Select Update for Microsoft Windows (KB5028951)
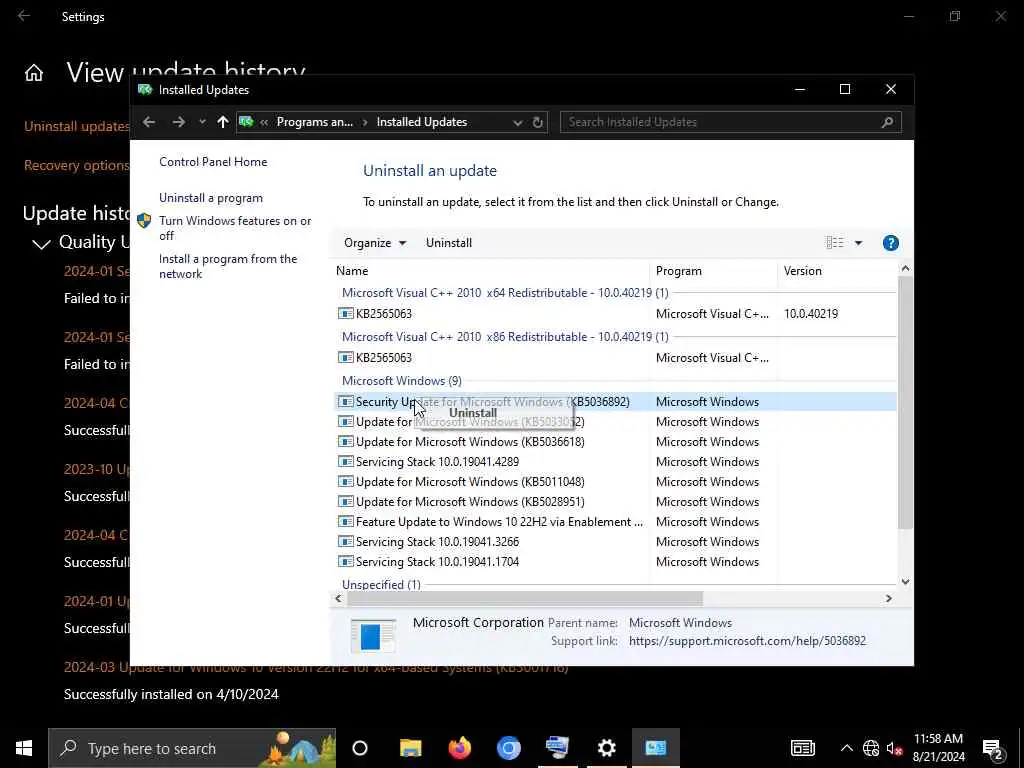The height and width of the screenshot is (768, 1024). click(470, 502)
